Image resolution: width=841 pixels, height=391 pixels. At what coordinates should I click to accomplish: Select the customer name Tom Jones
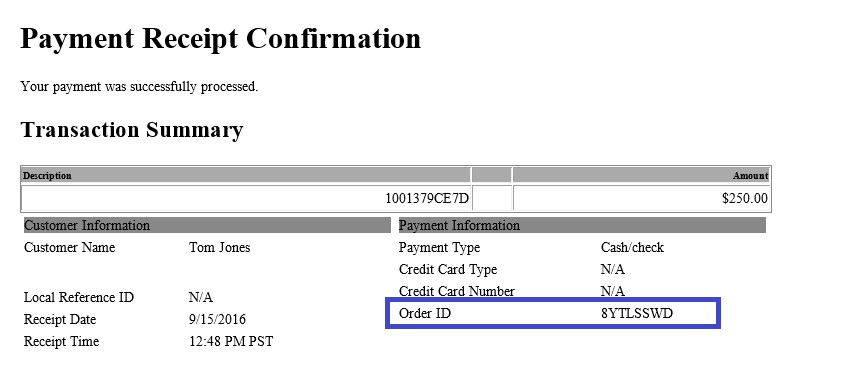[x=219, y=247]
